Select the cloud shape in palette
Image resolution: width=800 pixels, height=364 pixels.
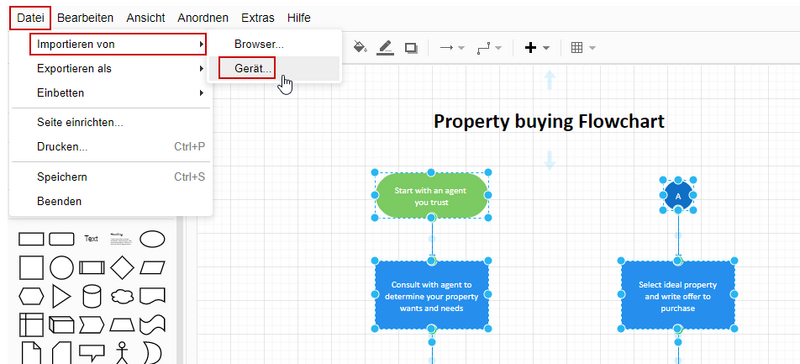coord(122,296)
